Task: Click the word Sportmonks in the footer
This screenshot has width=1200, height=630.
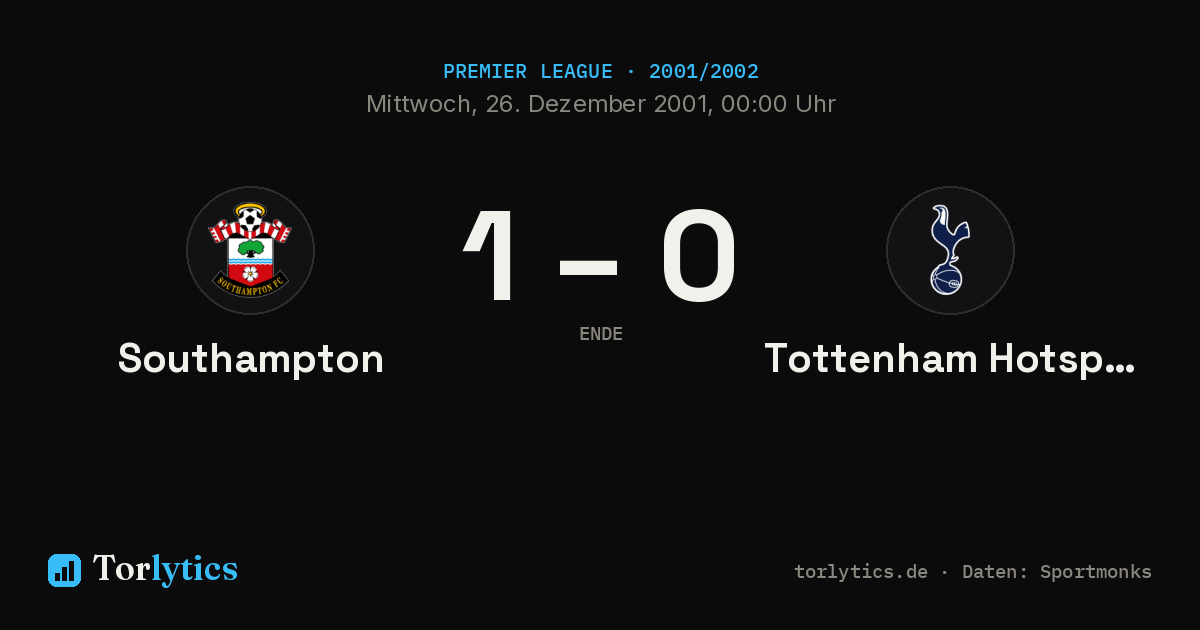Action: coord(1096,572)
